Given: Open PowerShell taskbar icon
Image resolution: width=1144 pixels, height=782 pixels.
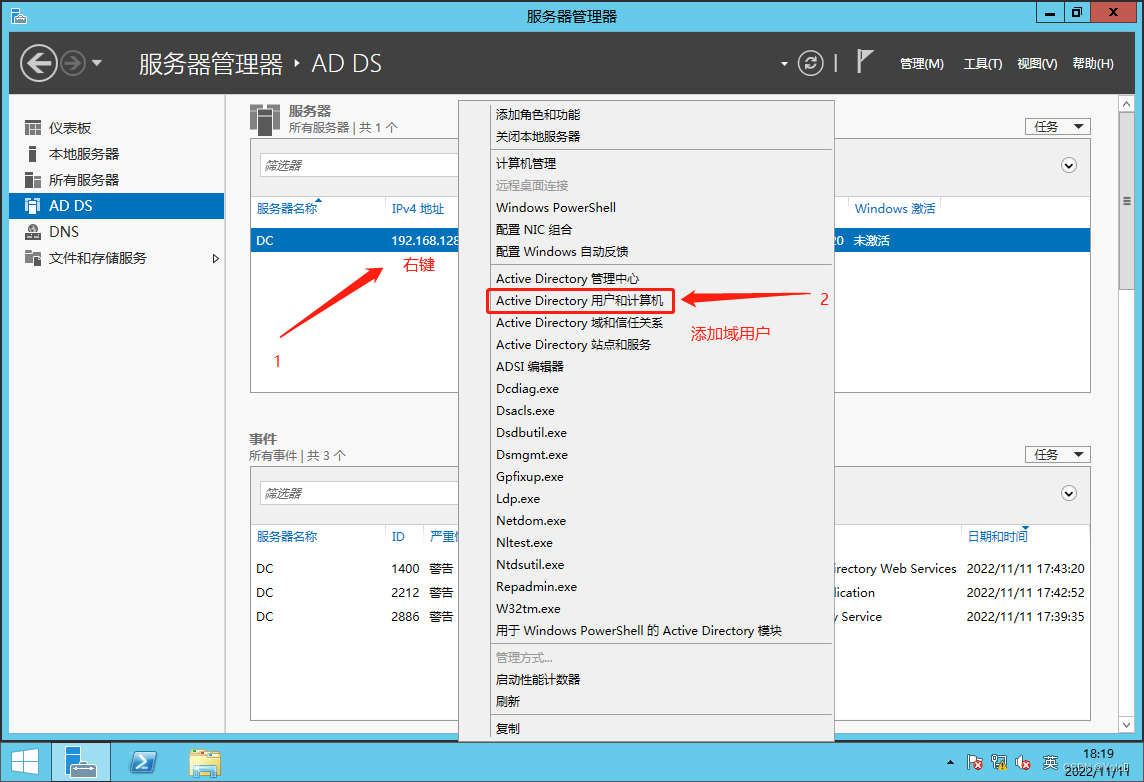Looking at the screenshot, I should click(142, 762).
